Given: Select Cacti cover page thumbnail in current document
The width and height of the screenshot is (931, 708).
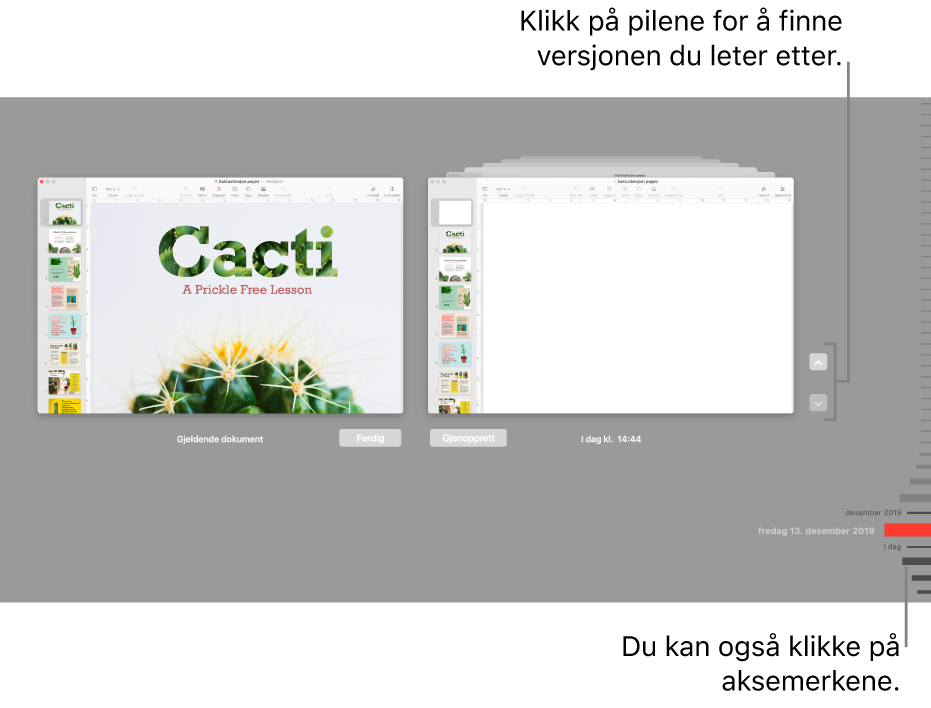Looking at the screenshot, I should (64, 213).
